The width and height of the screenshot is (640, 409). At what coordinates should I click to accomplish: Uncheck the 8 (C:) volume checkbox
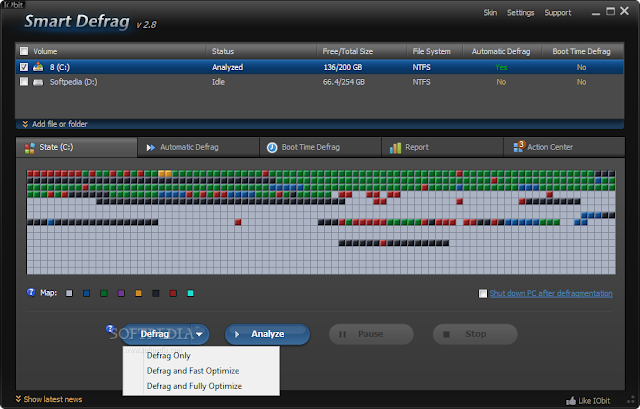tap(24, 67)
